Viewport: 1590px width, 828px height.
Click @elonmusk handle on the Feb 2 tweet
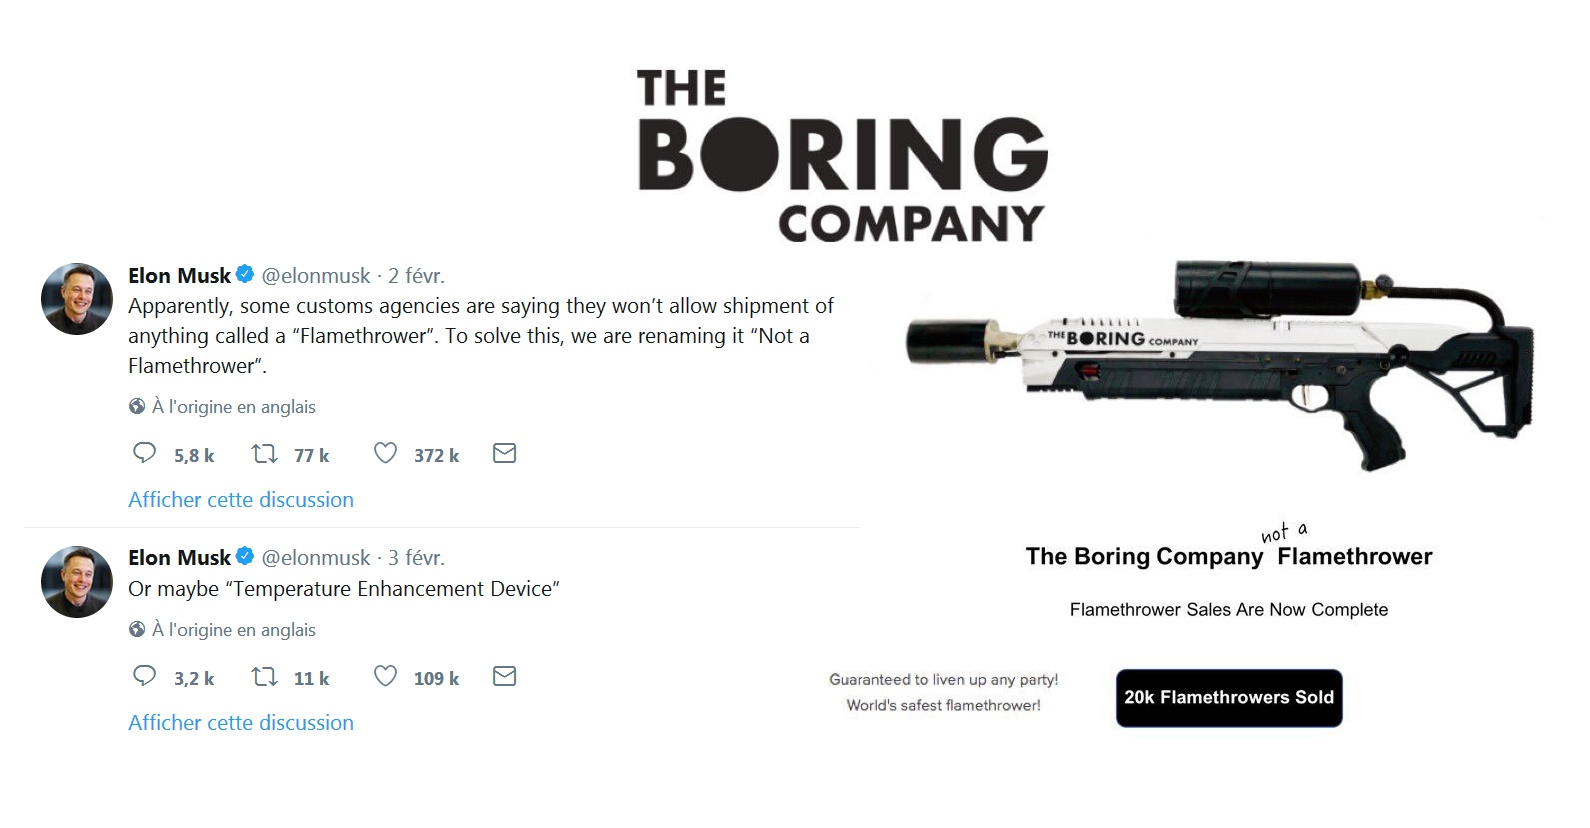coord(316,275)
